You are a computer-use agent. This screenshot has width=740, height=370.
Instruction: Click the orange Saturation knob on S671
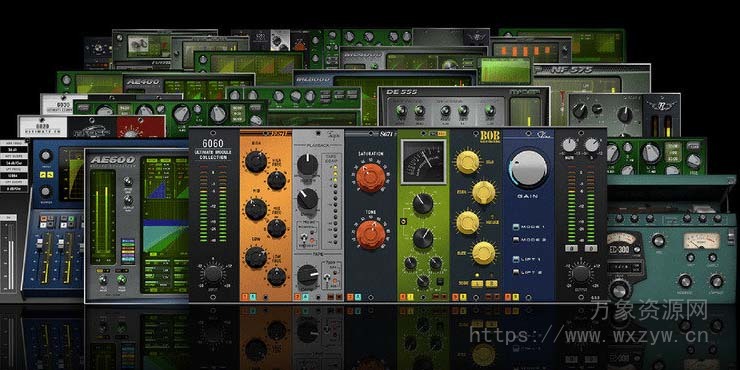pos(370,177)
